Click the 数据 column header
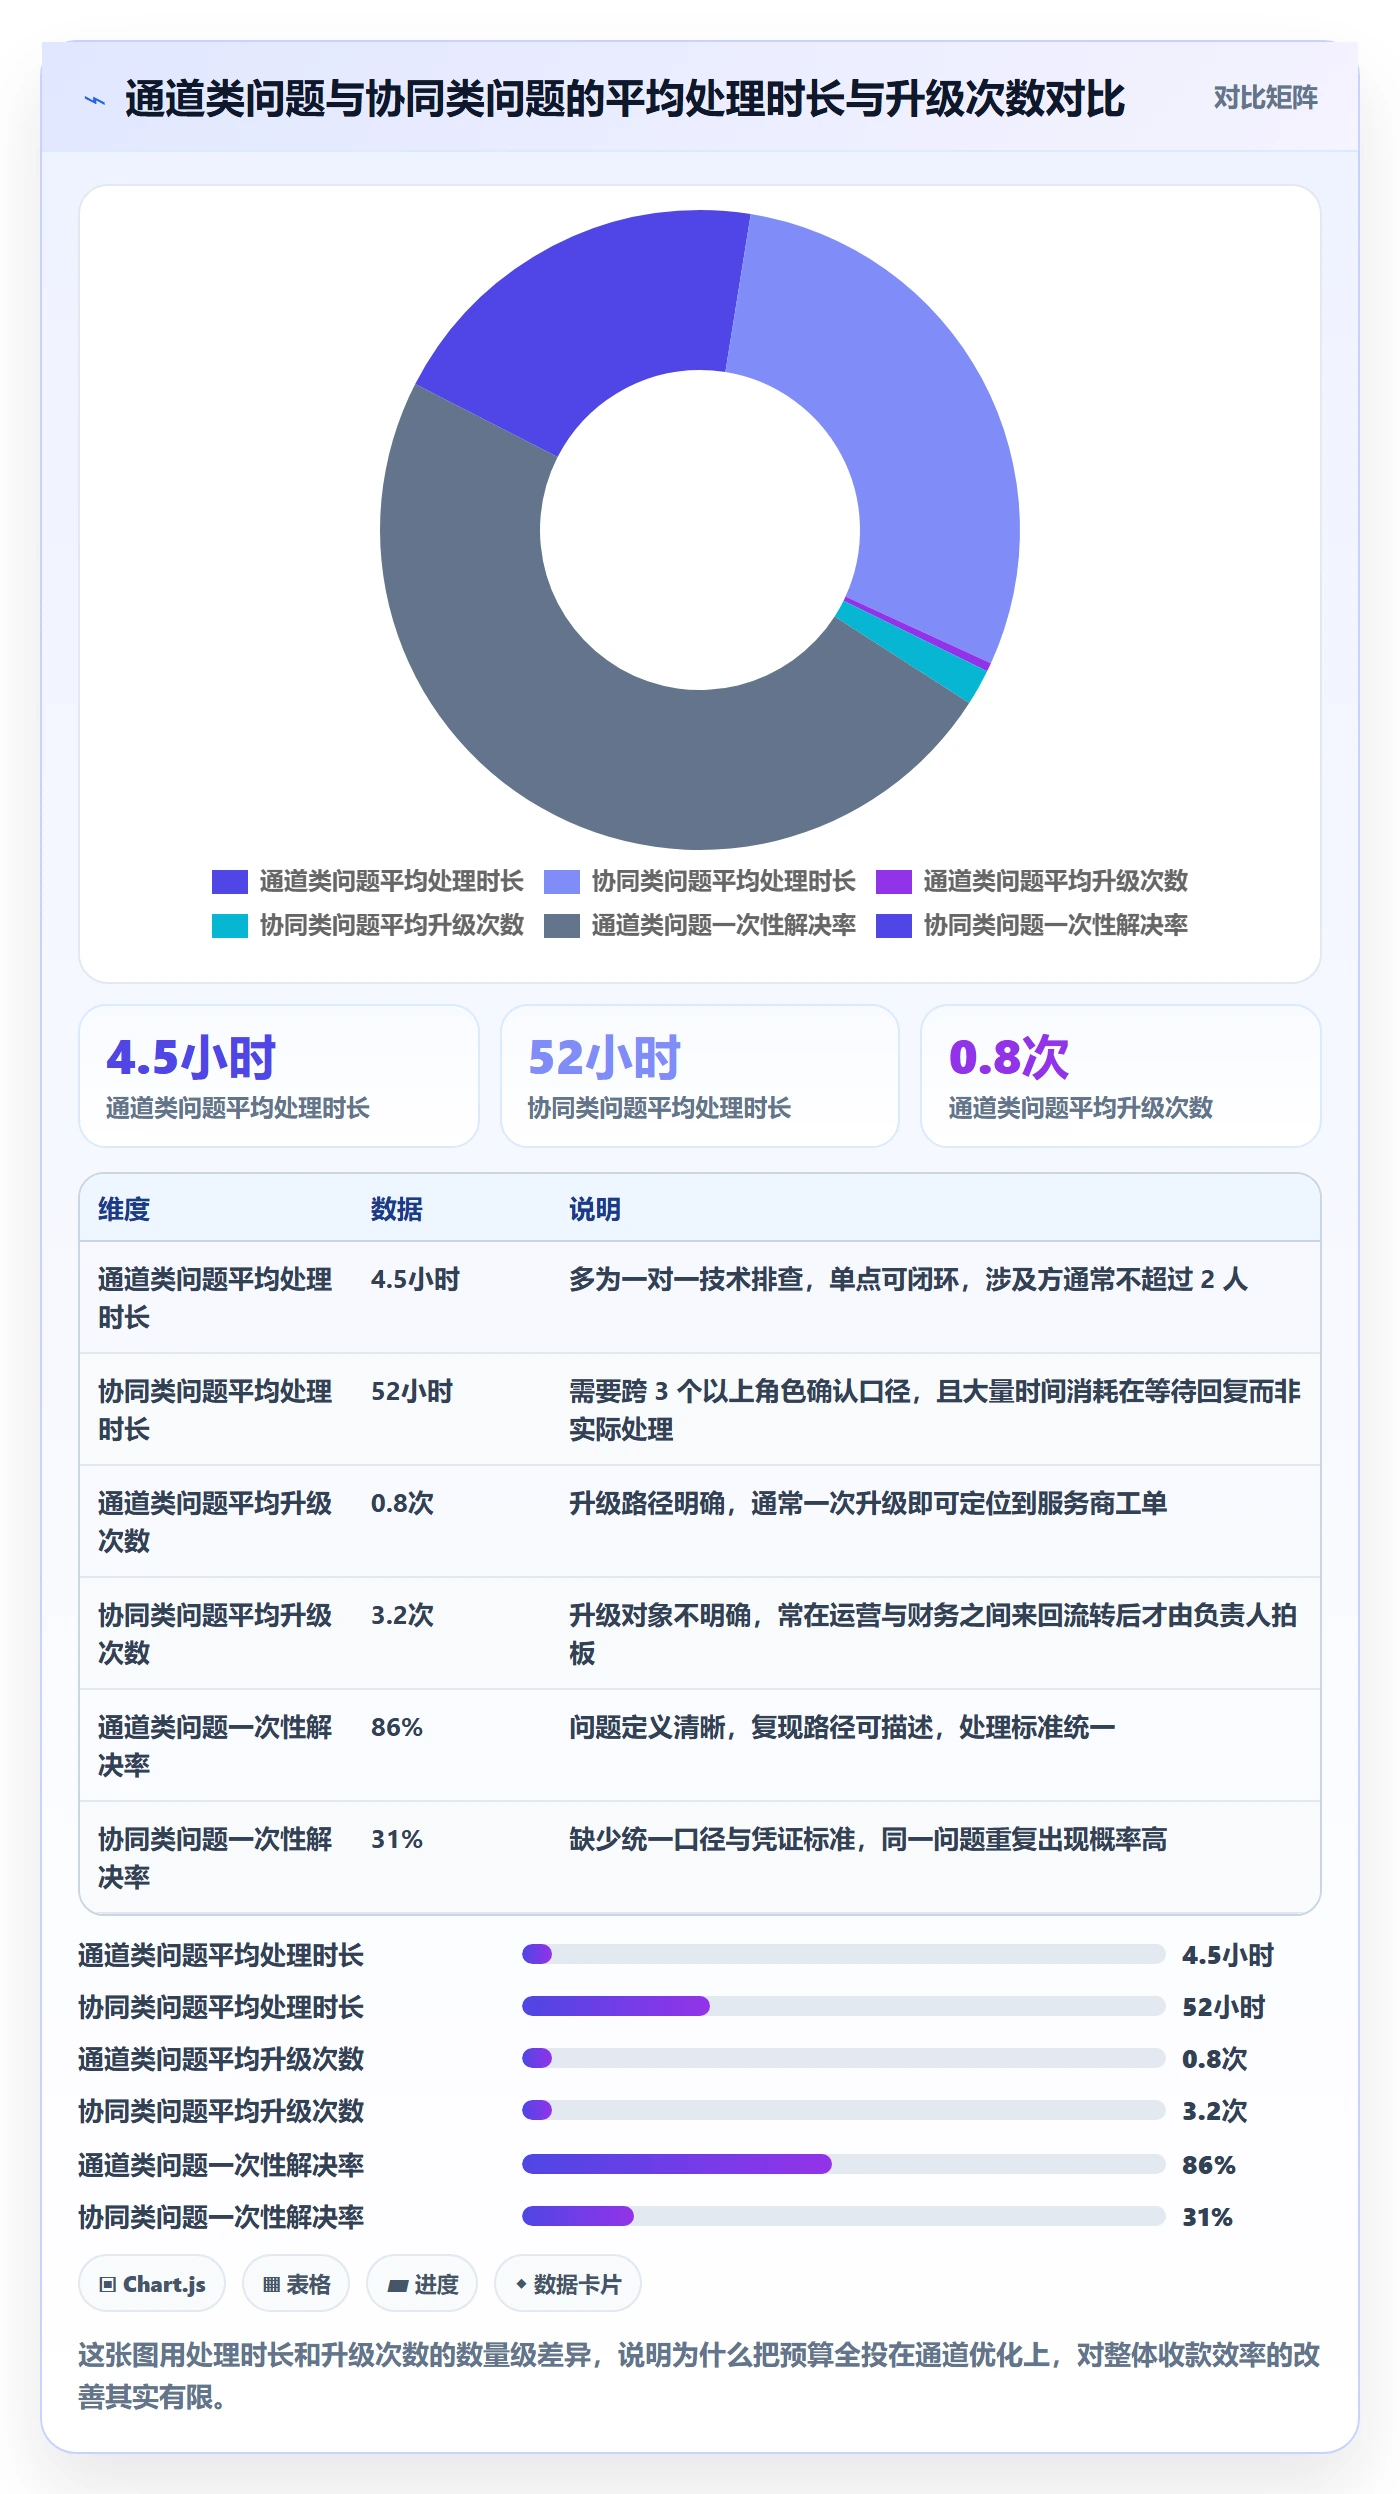 tap(397, 1209)
